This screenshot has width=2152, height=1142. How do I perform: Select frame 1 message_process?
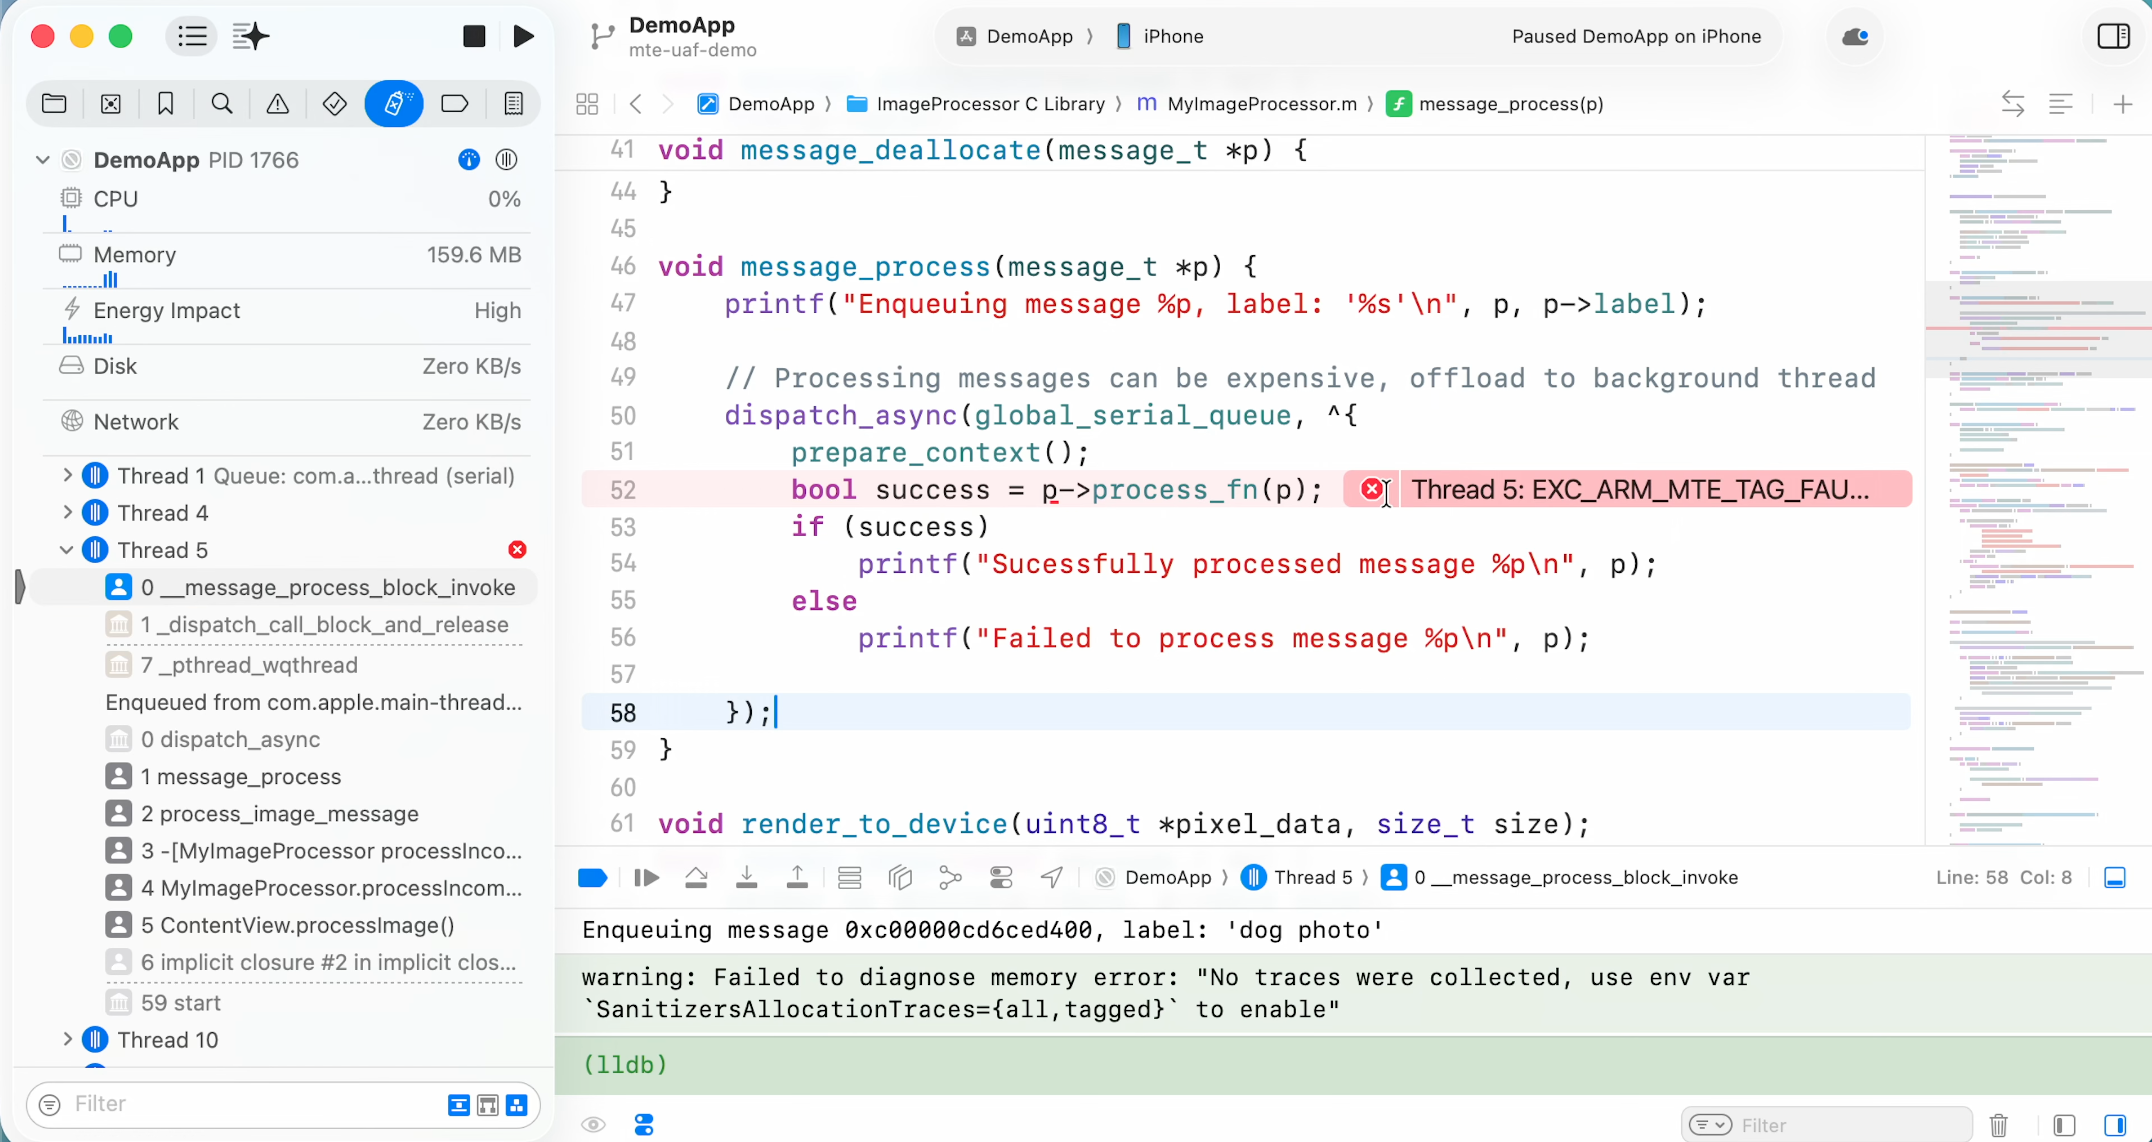(x=222, y=777)
